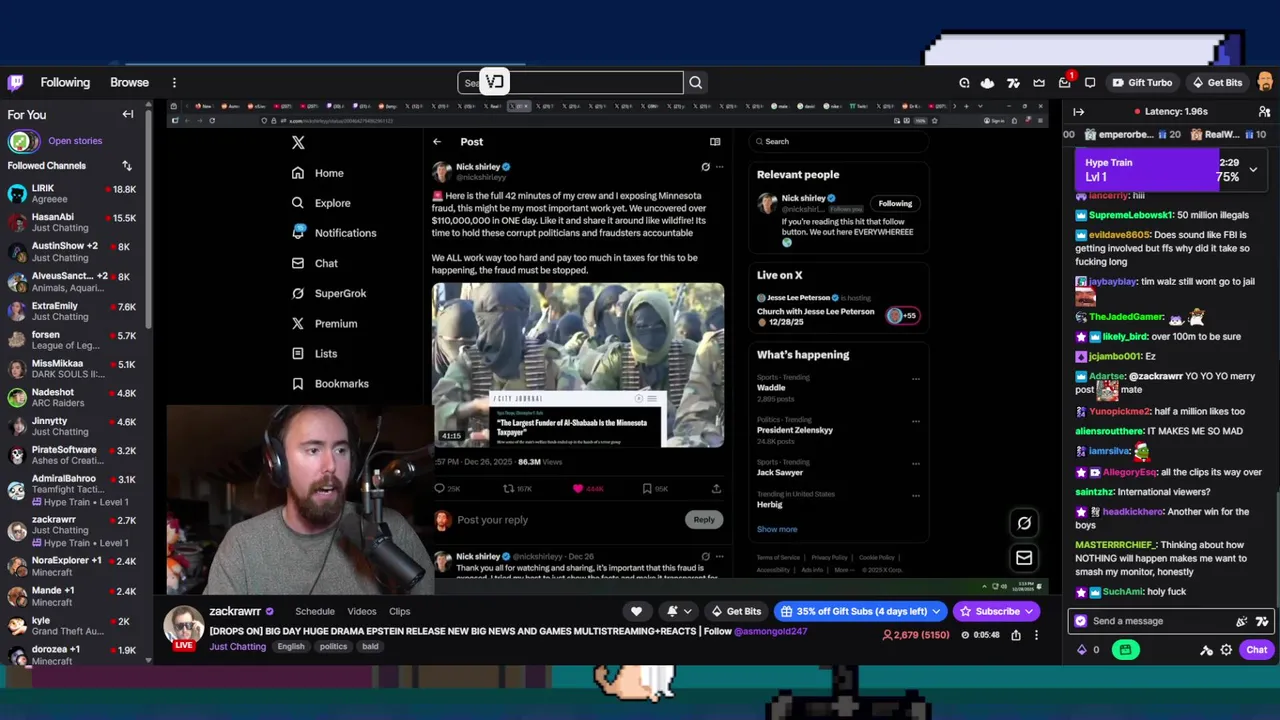The height and width of the screenshot is (720, 1280).
Task: Open the cowboy hat icon in top bar
Action: tap(988, 83)
